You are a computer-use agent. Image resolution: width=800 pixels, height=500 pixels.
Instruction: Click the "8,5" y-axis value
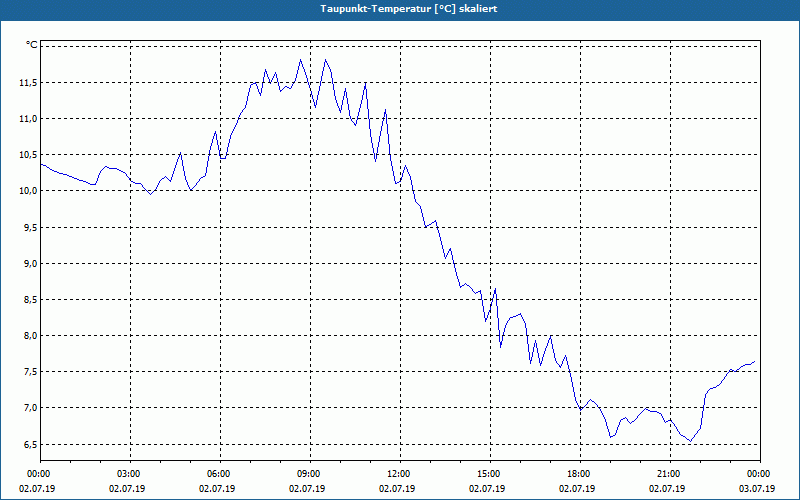coord(30,299)
